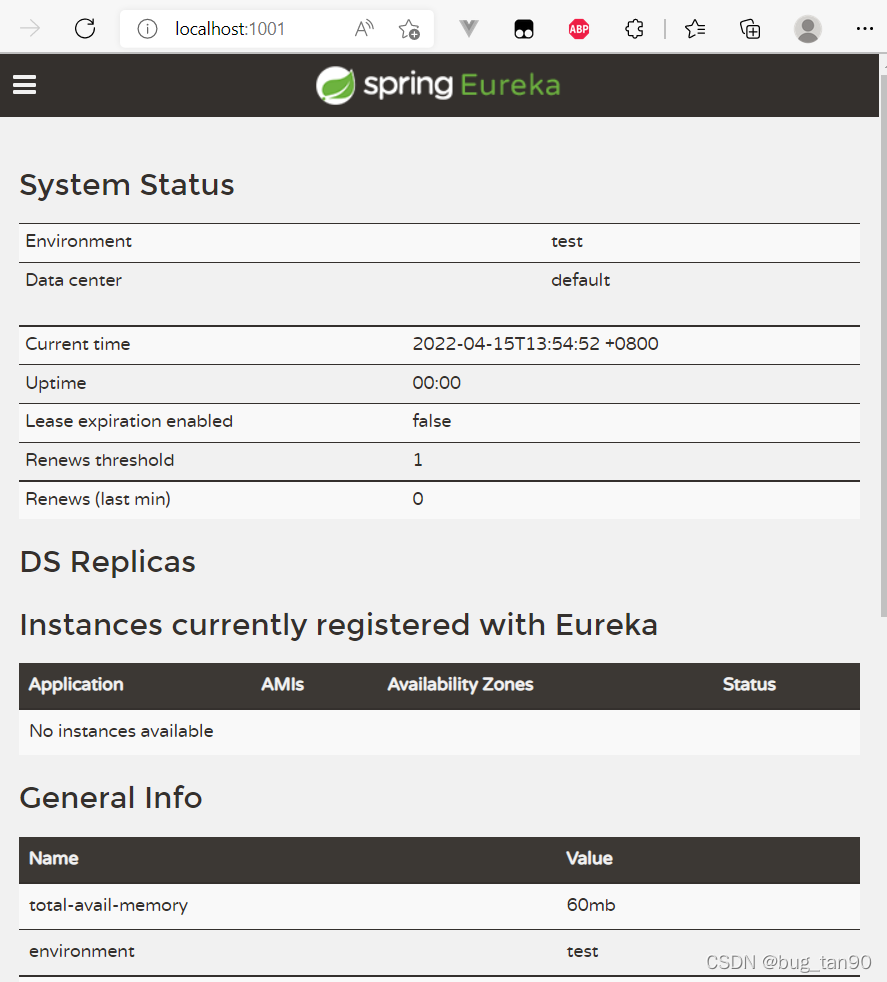
Task: Select the Data center value 'default'
Action: [x=580, y=280]
